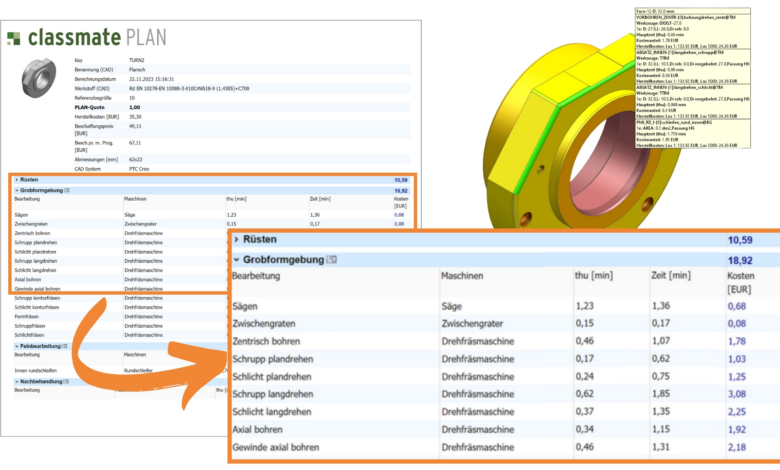Click the Zeit value 1,85 for Schrupp langdrehen
Screen dimensions: 780x470
(x=661, y=394)
